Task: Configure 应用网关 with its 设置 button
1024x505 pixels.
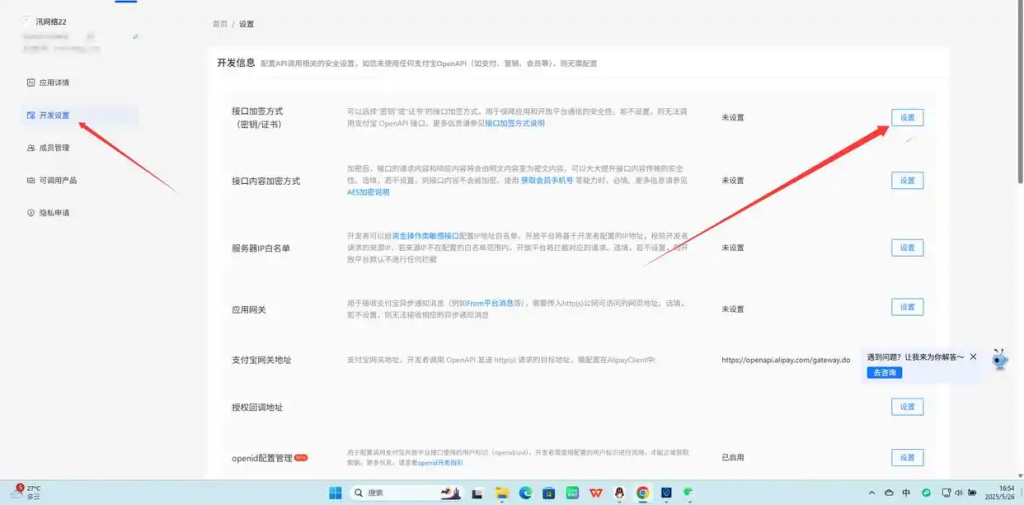Action: coord(907,307)
